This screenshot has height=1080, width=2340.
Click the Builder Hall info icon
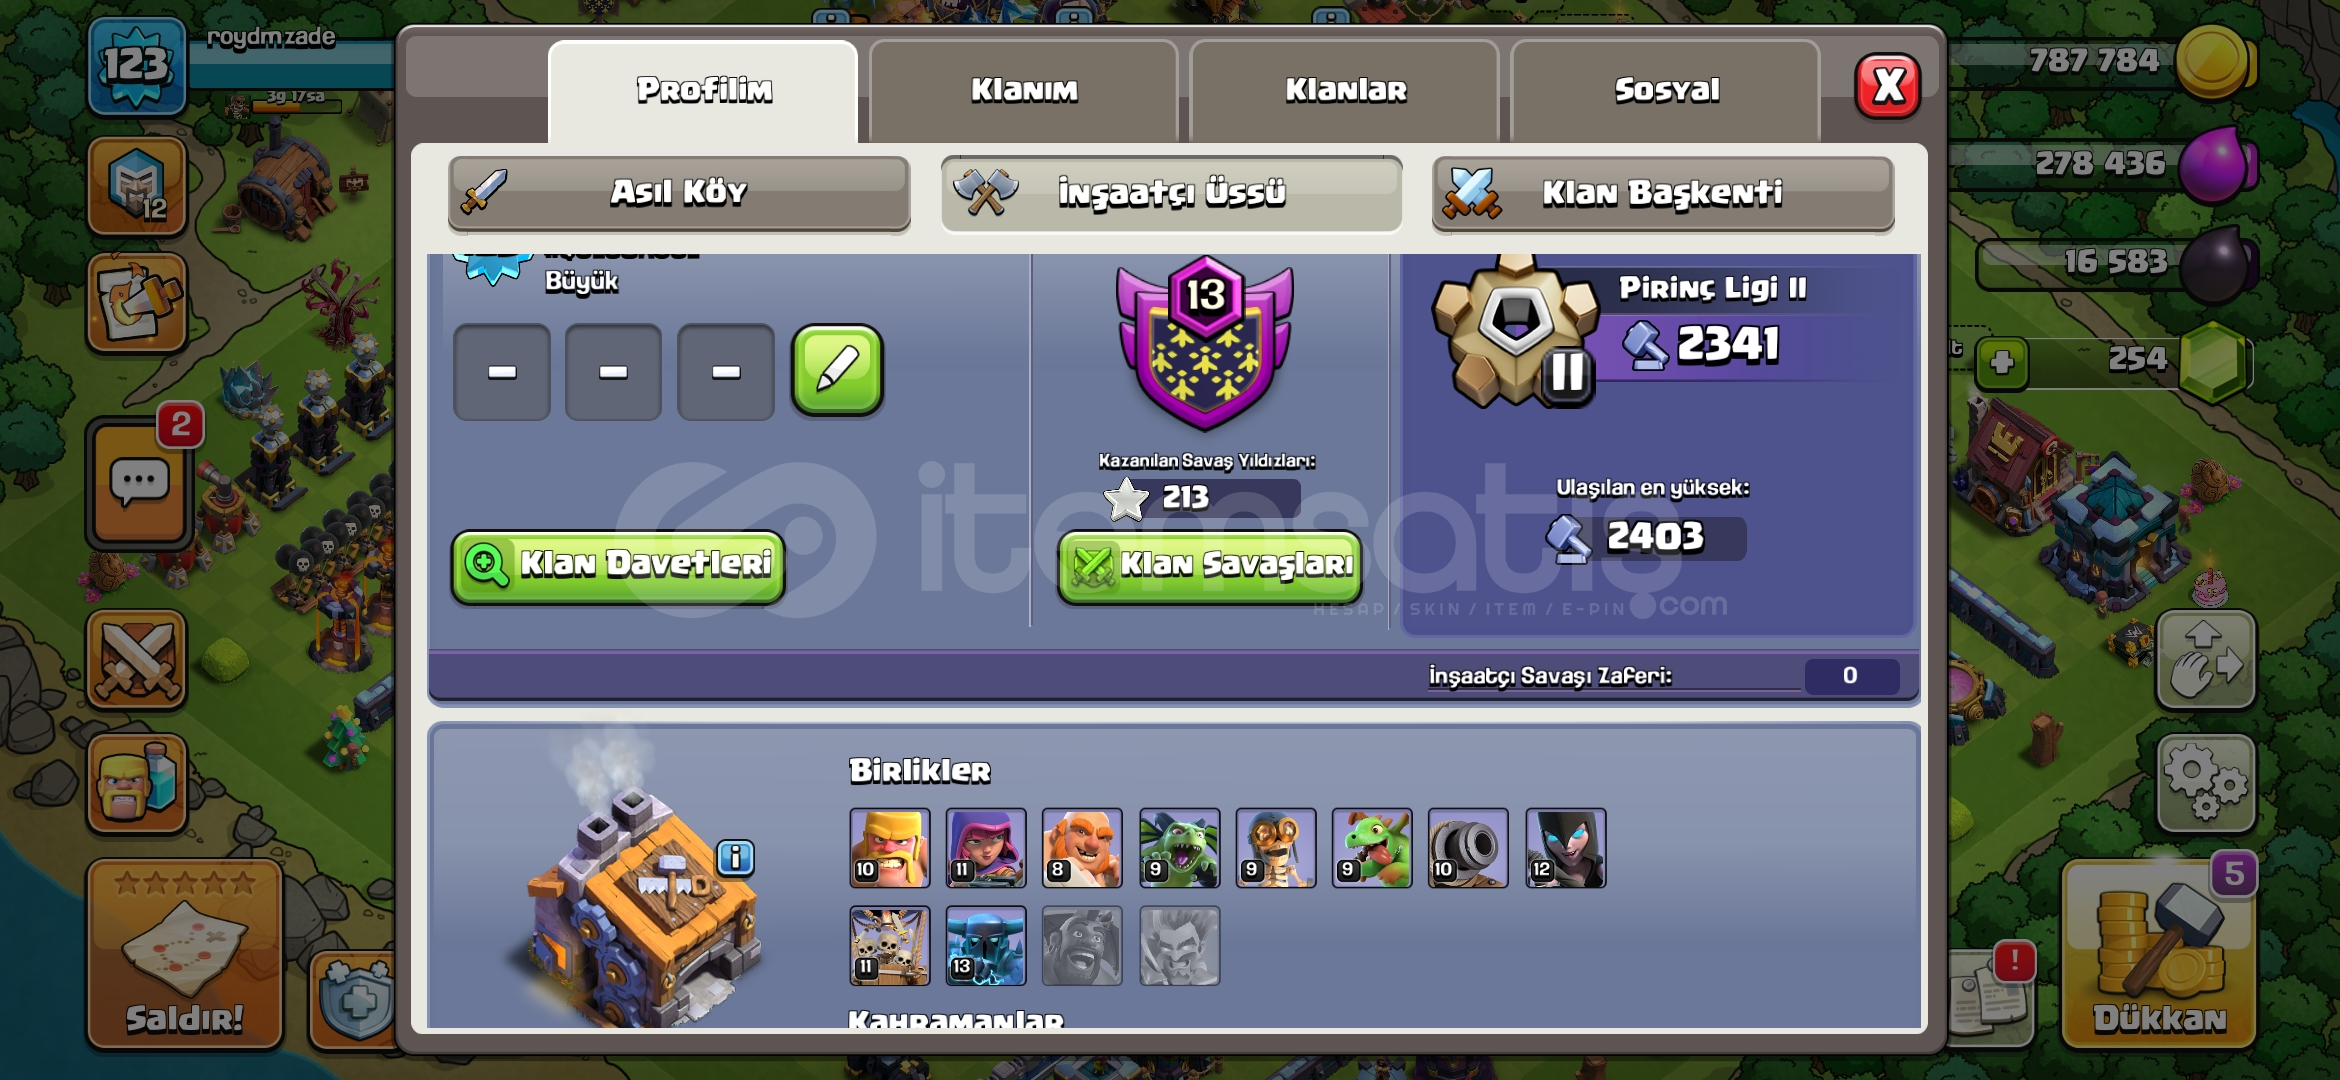(x=735, y=857)
